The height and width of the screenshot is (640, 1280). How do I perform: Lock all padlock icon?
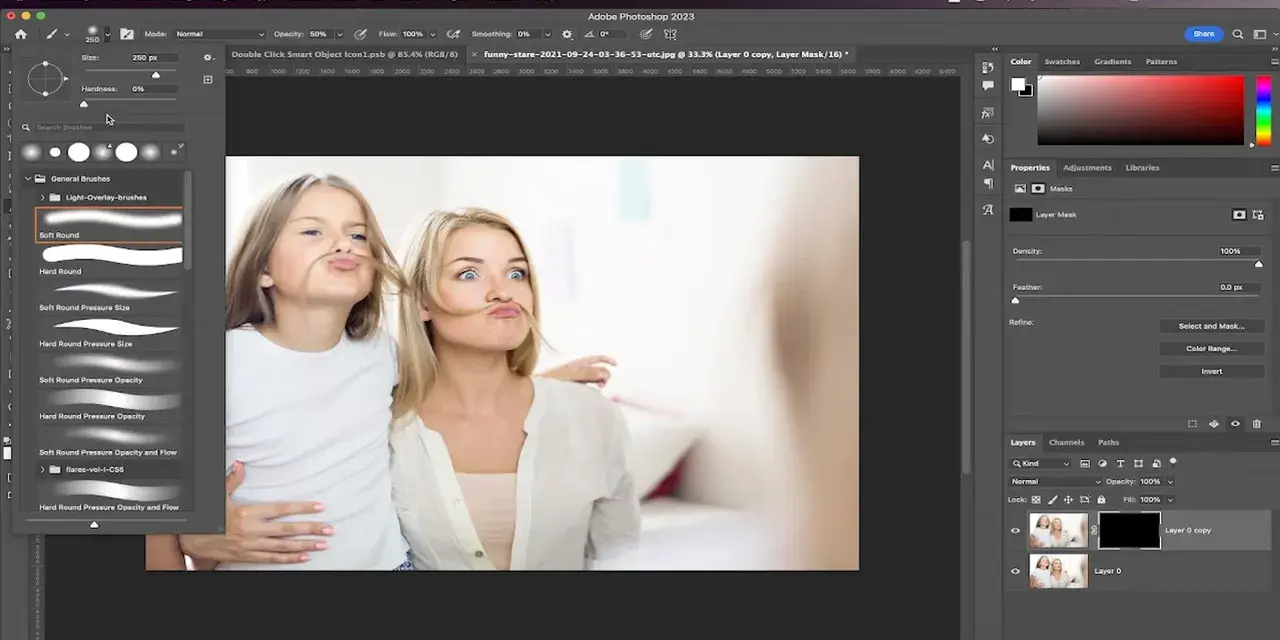(1101, 499)
